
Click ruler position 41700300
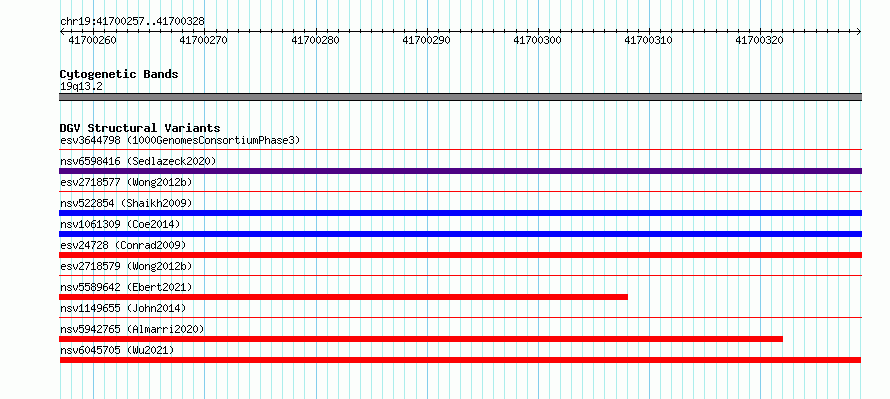pos(538,40)
